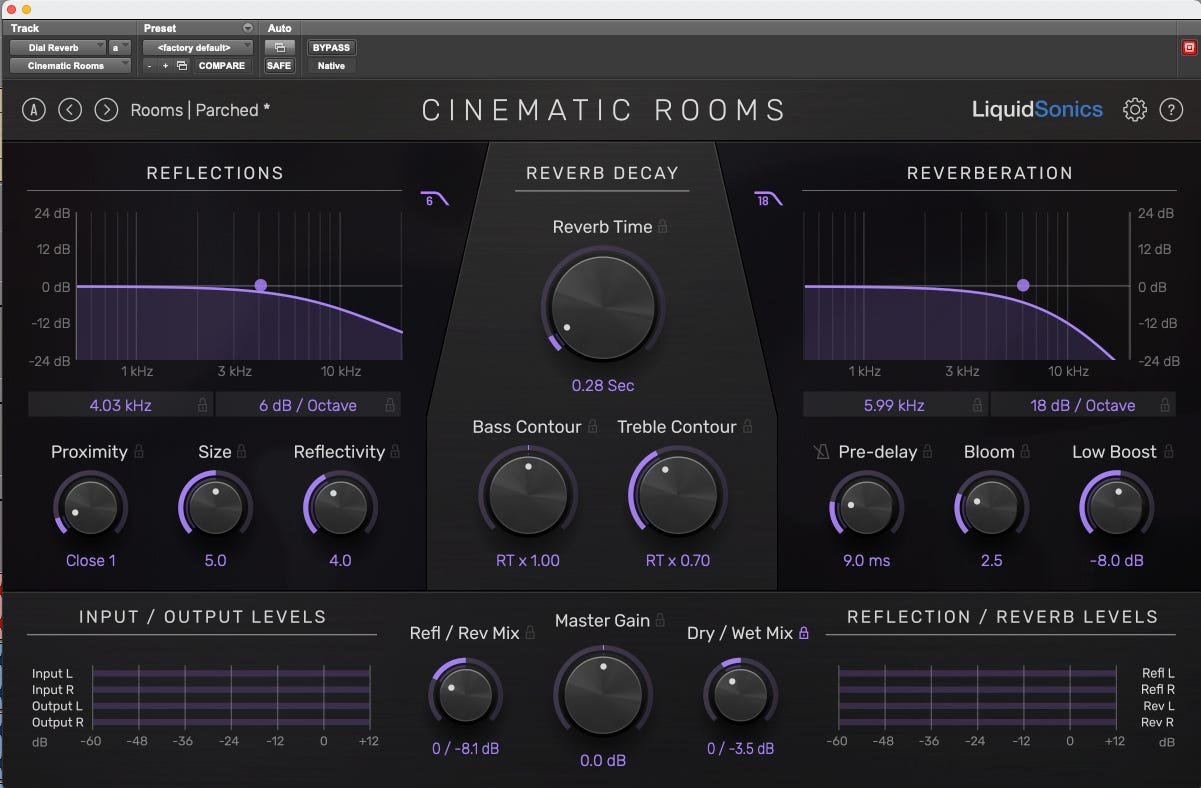The width and height of the screenshot is (1201, 788).
Task: Click the COMPARE button
Action: point(222,66)
